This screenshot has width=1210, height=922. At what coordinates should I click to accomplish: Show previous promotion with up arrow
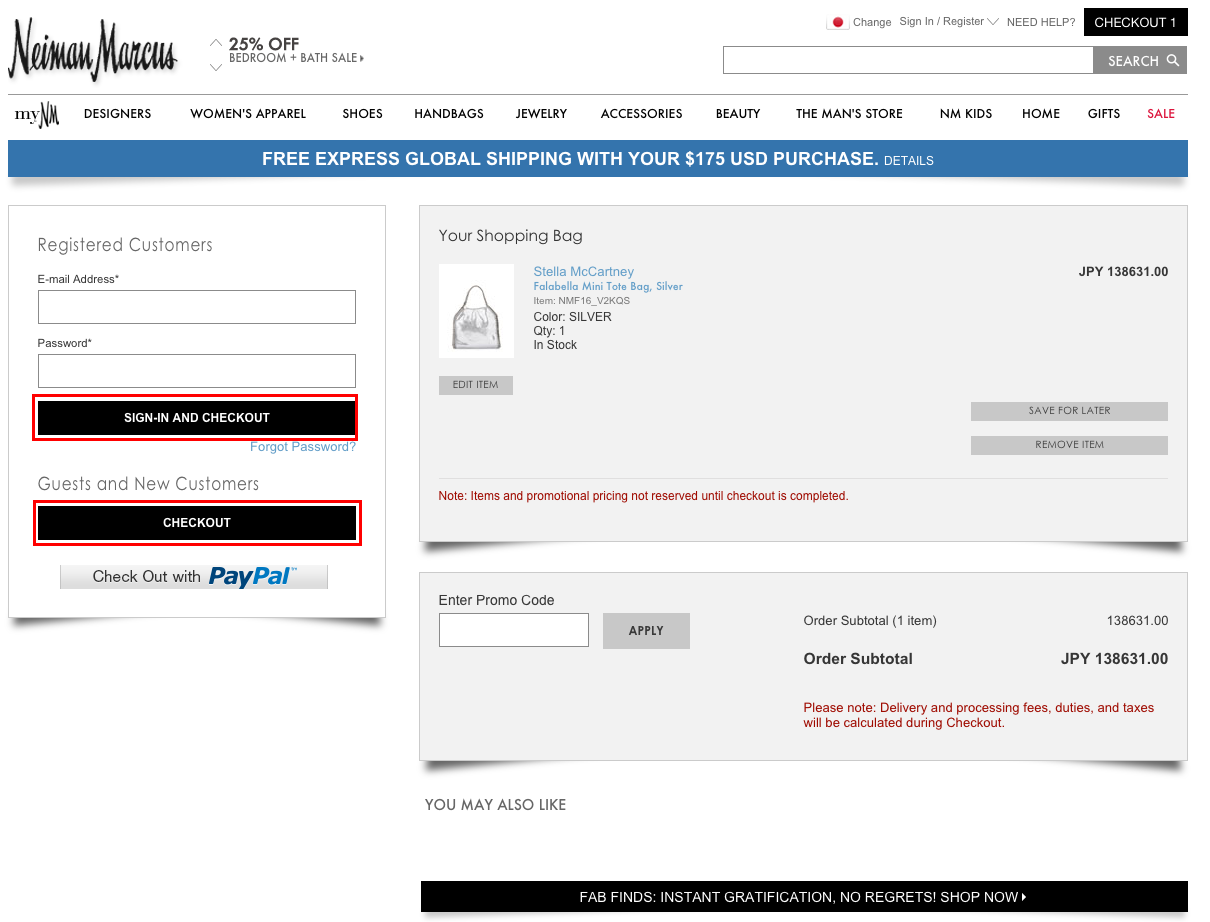[216, 43]
